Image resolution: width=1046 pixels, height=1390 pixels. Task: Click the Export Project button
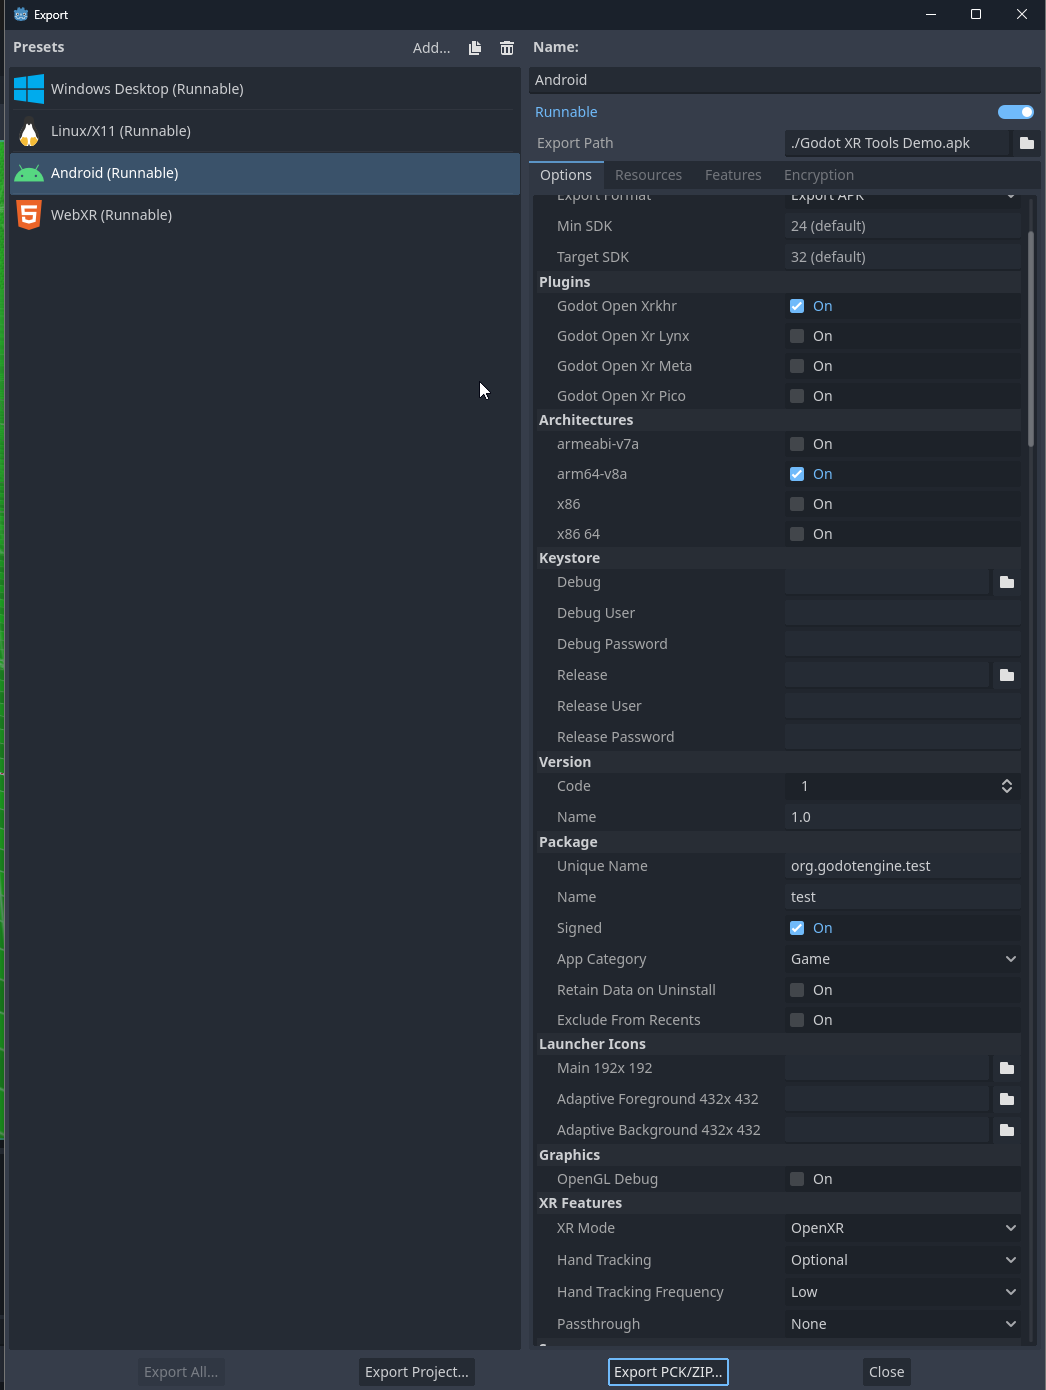pyautogui.click(x=416, y=1372)
